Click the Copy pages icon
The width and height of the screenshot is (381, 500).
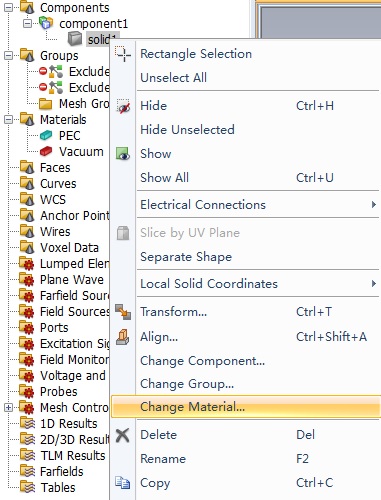point(123,483)
